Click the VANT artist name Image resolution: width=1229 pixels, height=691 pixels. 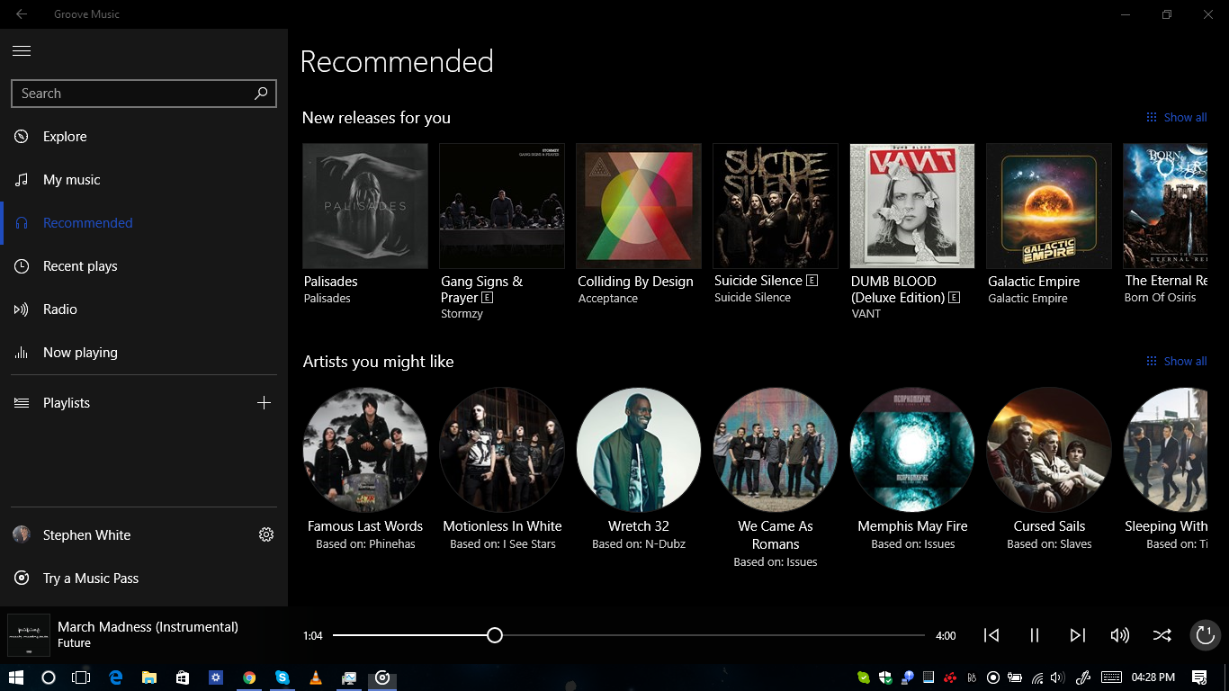[866, 313]
